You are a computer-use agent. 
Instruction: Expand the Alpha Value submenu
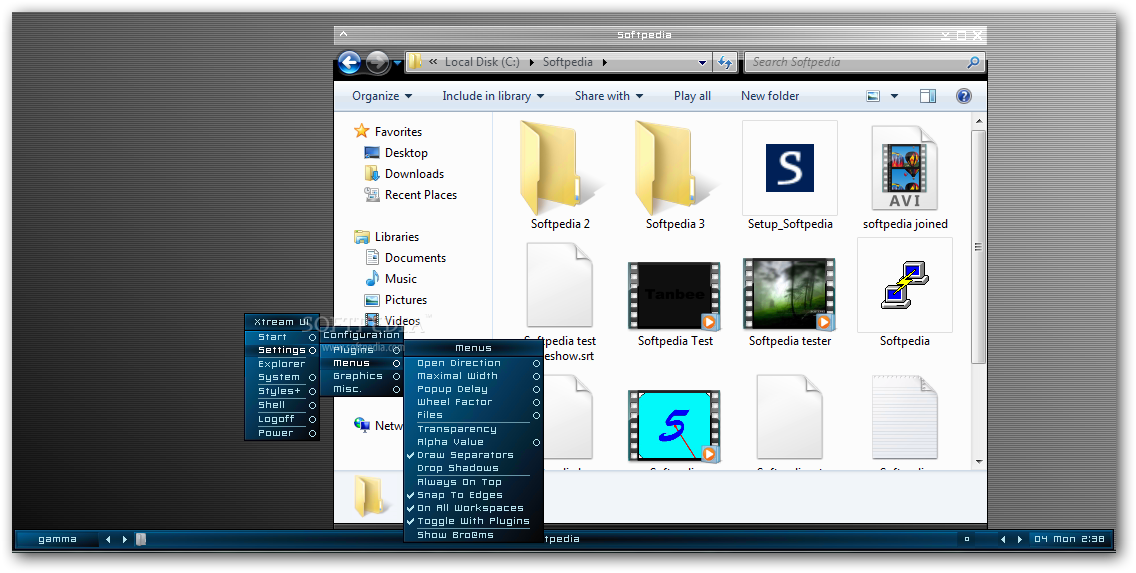pyautogui.click(x=473, y=442)
